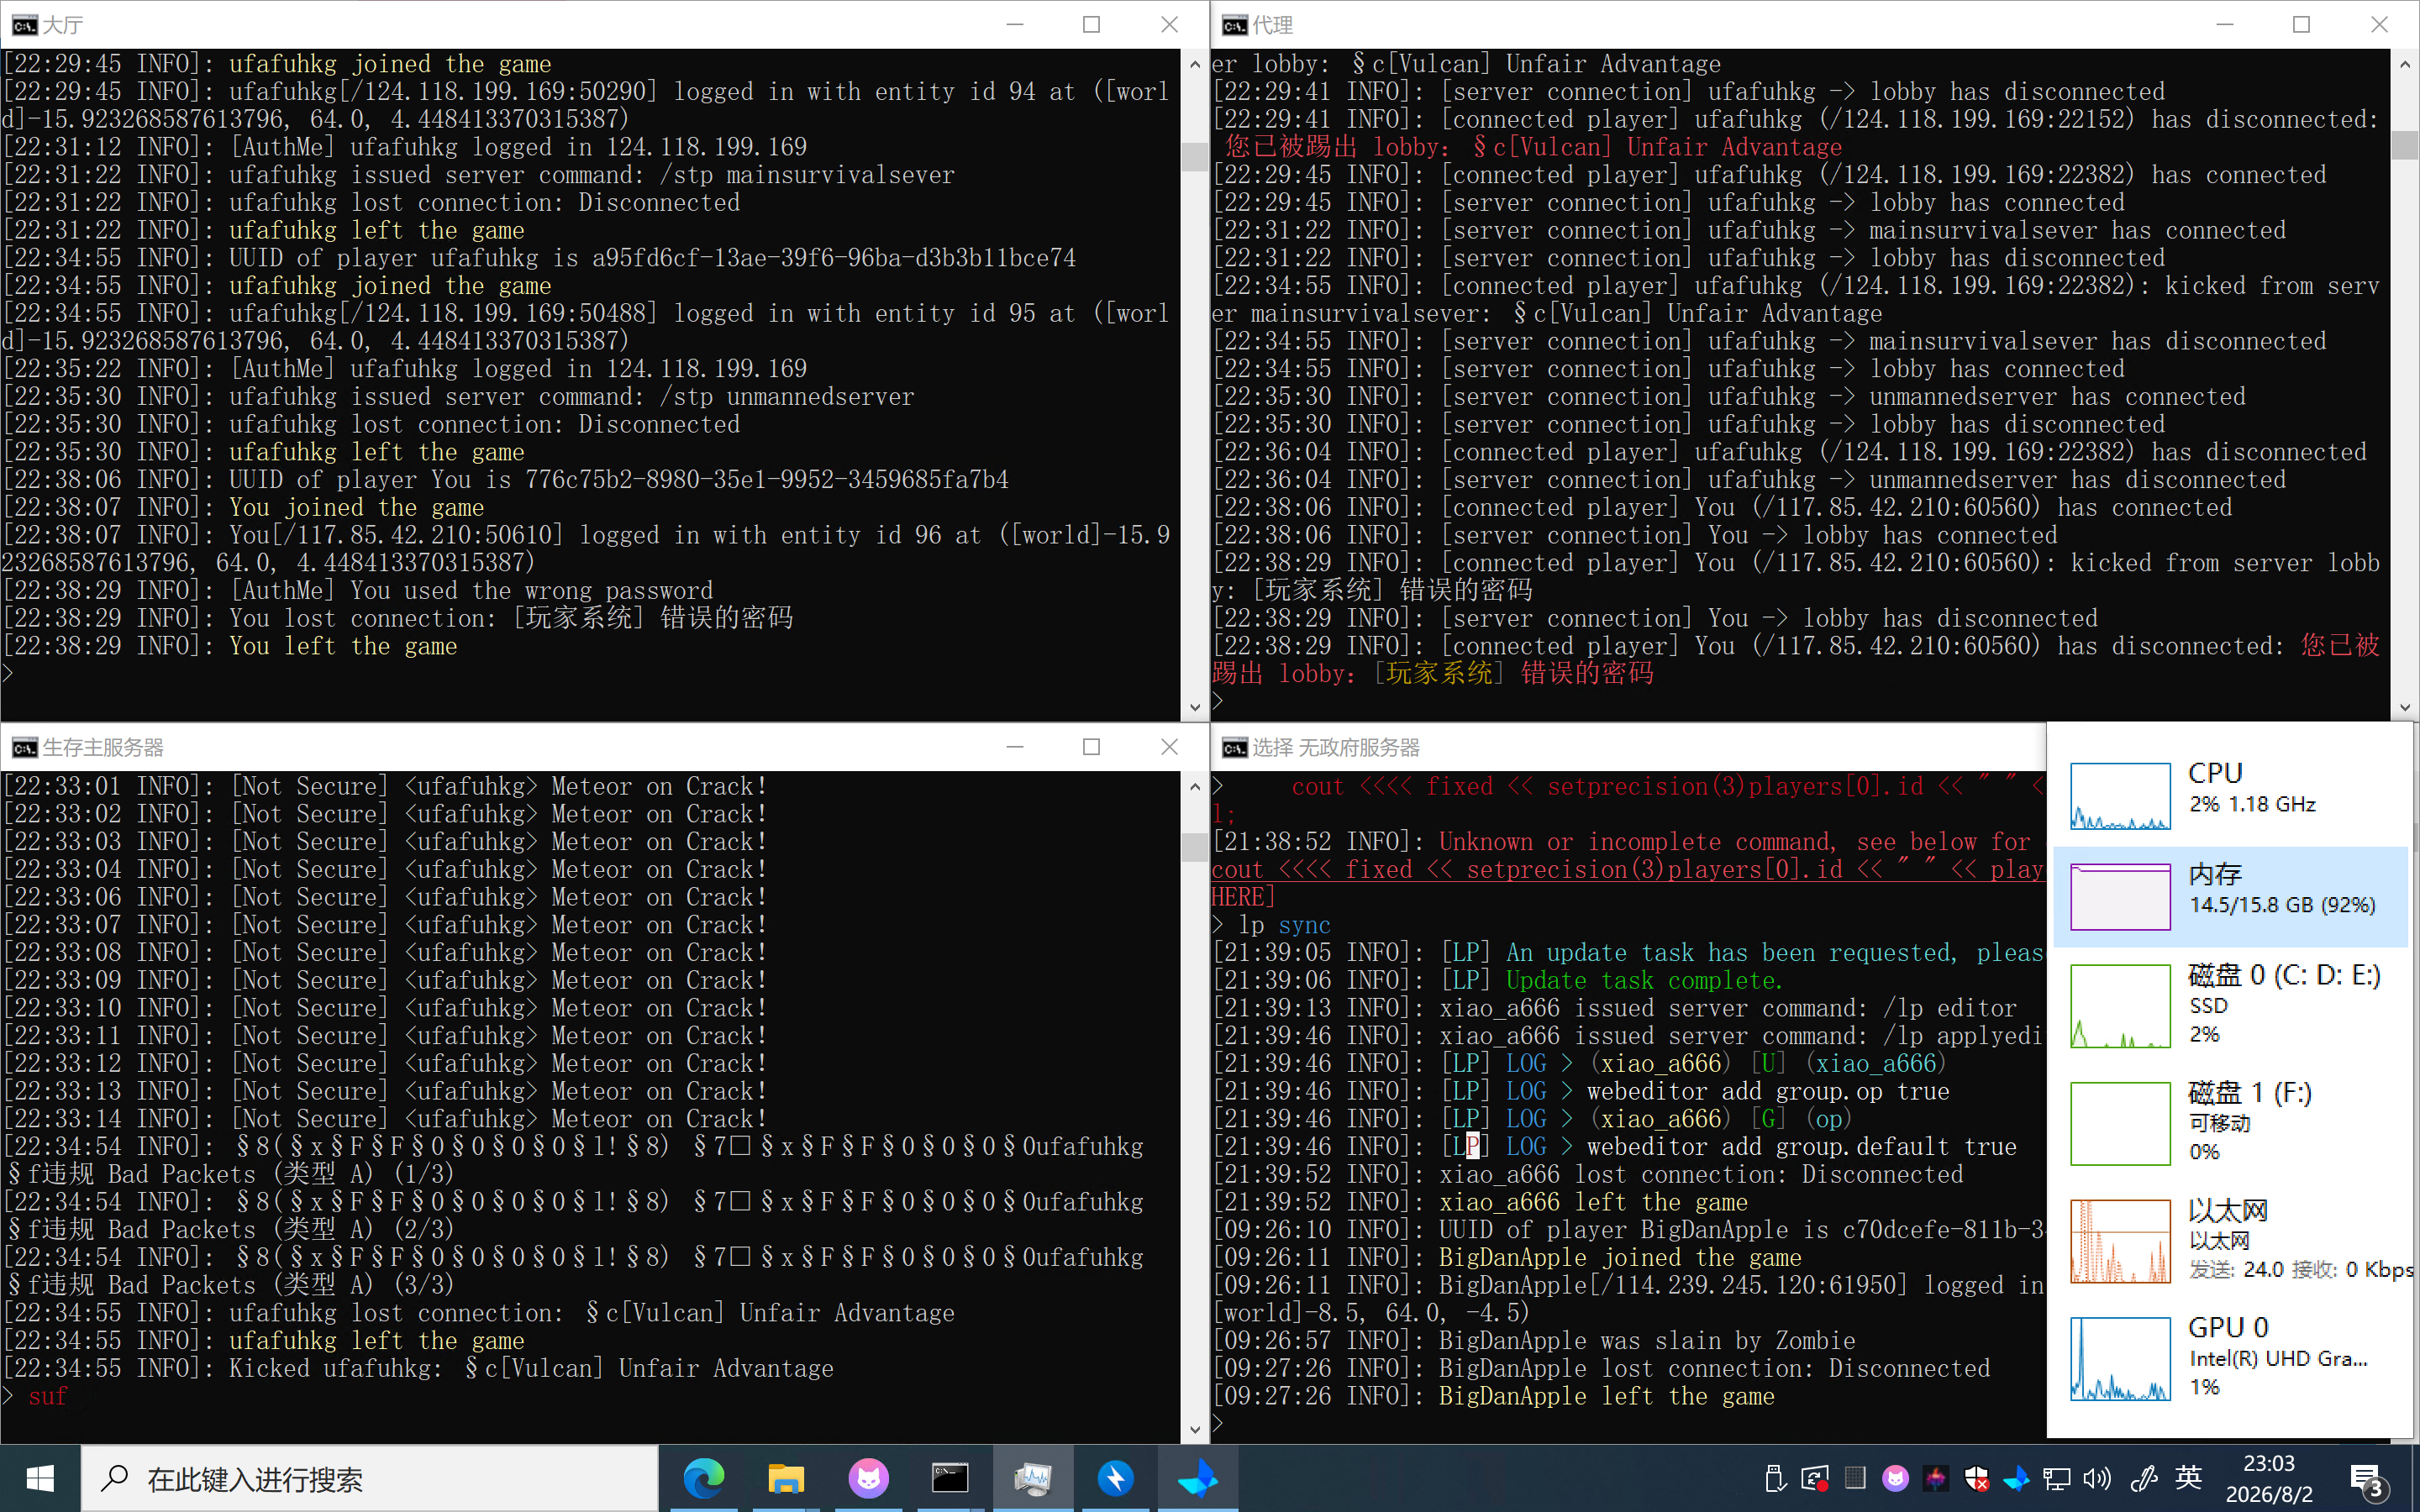Open Microsoft Edge from the taskbar
The image size is (2420, 1512).
(x=703, y=1478)
